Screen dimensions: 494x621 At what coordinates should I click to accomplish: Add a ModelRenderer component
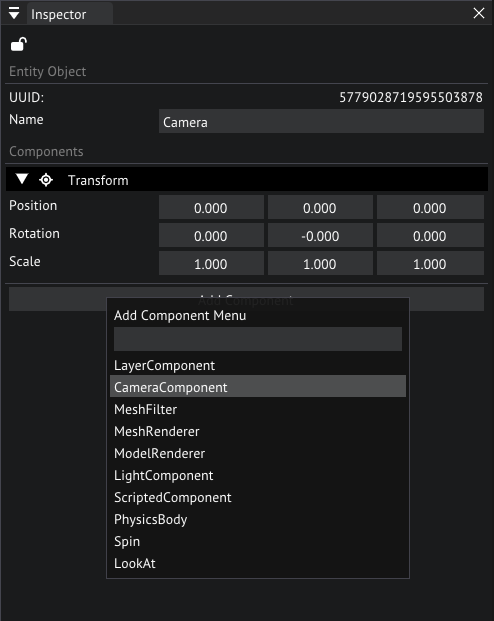click(258, 453)
